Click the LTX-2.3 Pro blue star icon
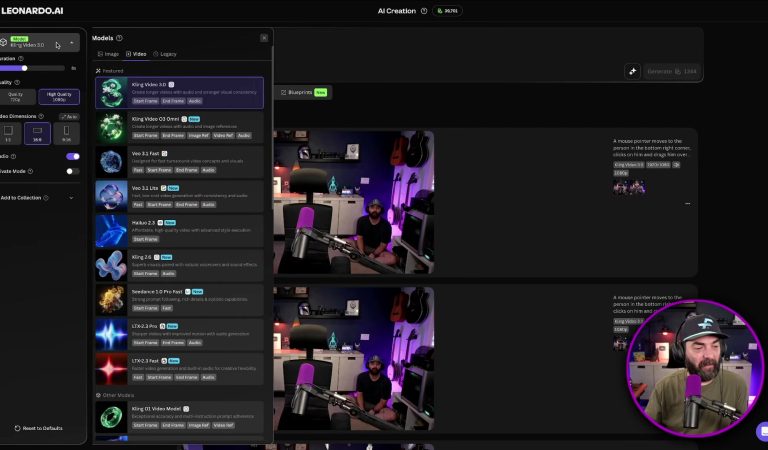 point(112,334)
